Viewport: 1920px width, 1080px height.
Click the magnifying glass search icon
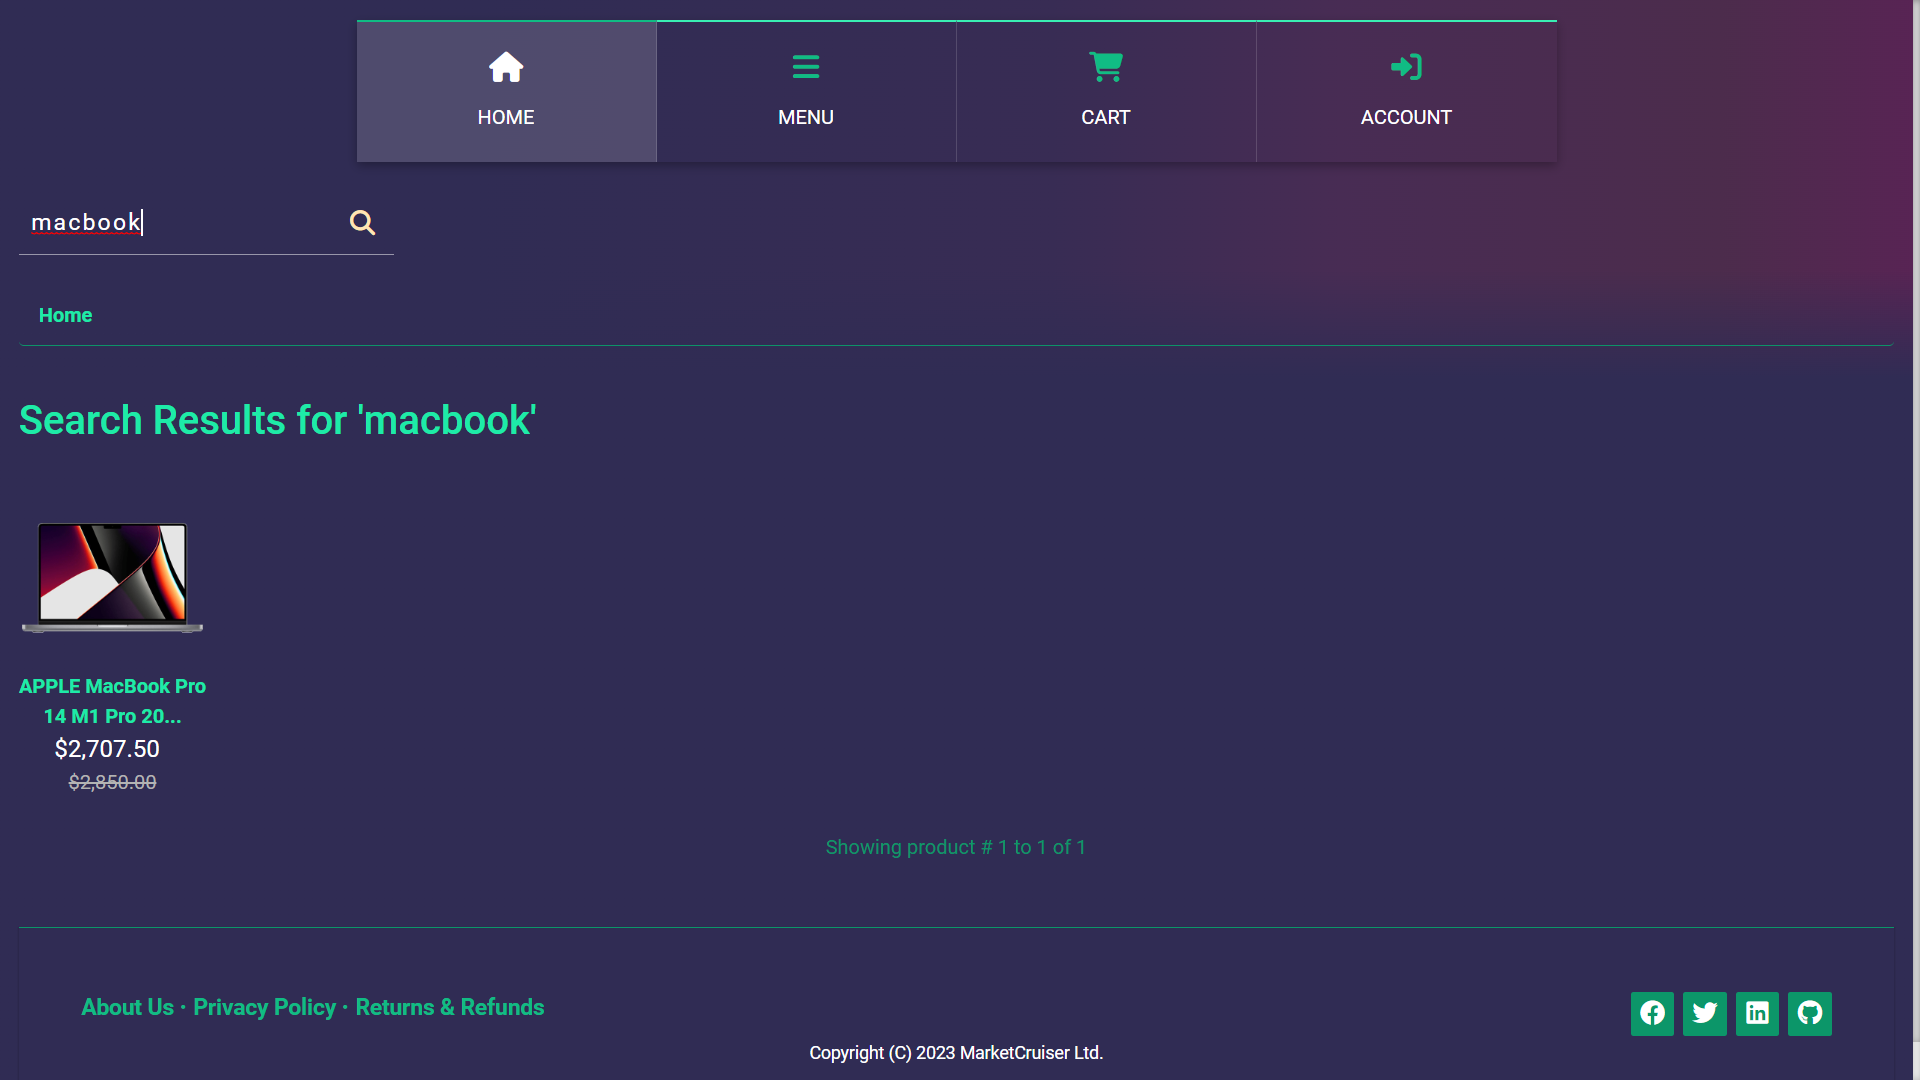pos(362,222)
